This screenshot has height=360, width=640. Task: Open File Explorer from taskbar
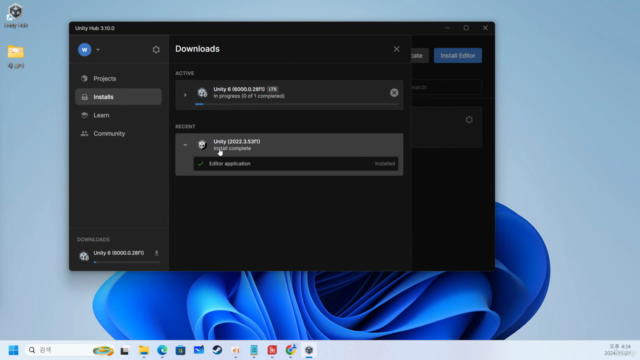[144, 350]
